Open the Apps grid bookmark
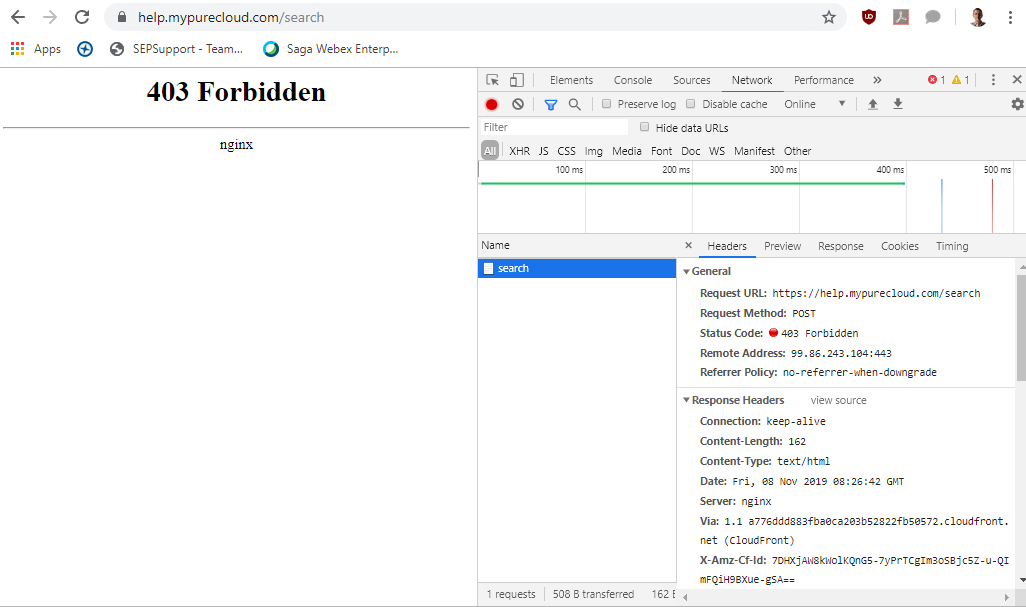This screenshot has height=607, width=1026. 36,49
